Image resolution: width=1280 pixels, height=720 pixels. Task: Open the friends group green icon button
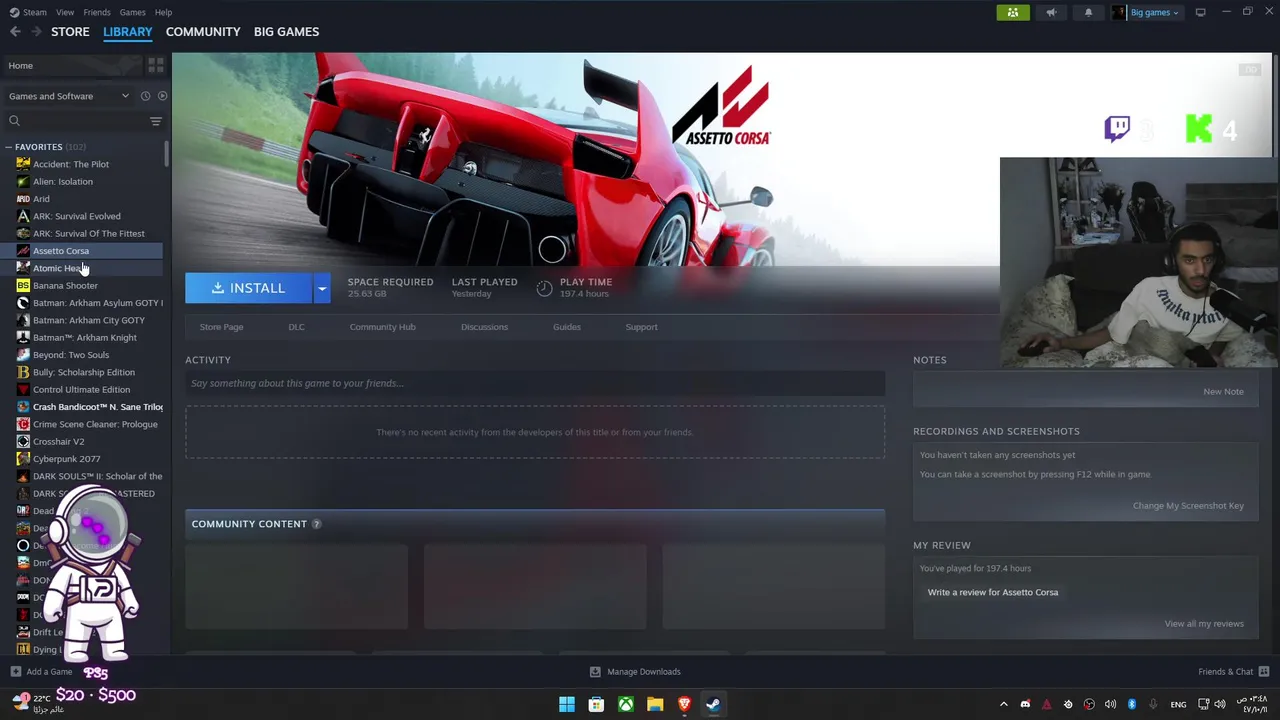click(x=1013, y=13)
